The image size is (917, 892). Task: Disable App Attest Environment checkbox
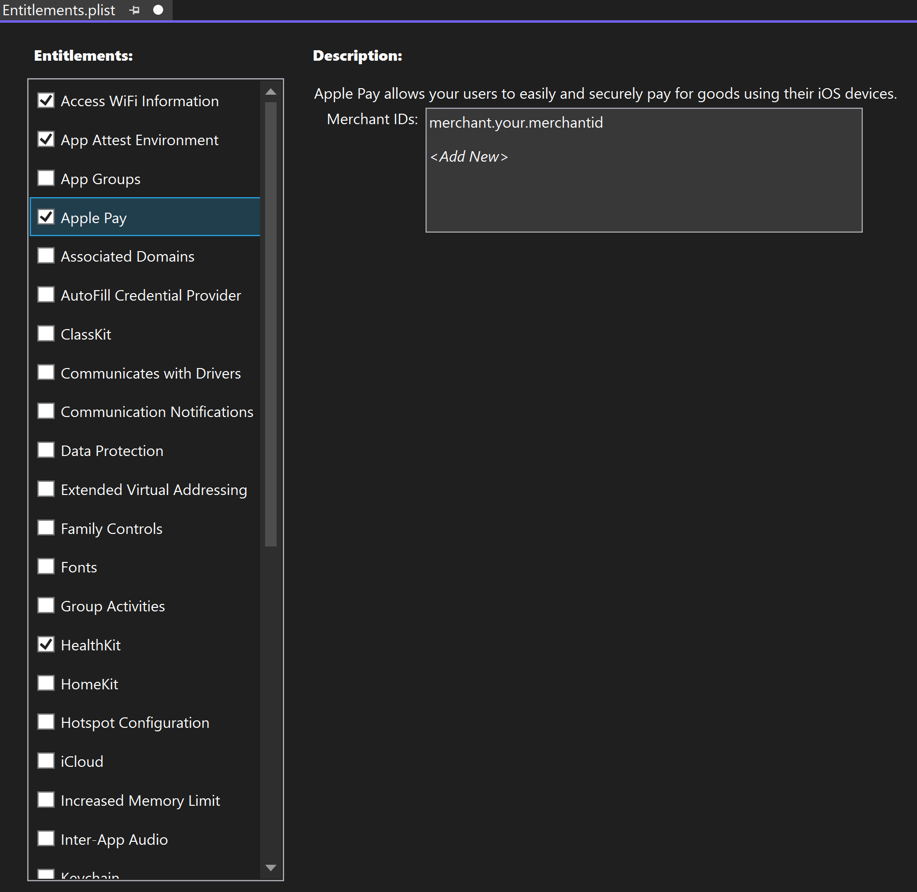pos(46,139)
